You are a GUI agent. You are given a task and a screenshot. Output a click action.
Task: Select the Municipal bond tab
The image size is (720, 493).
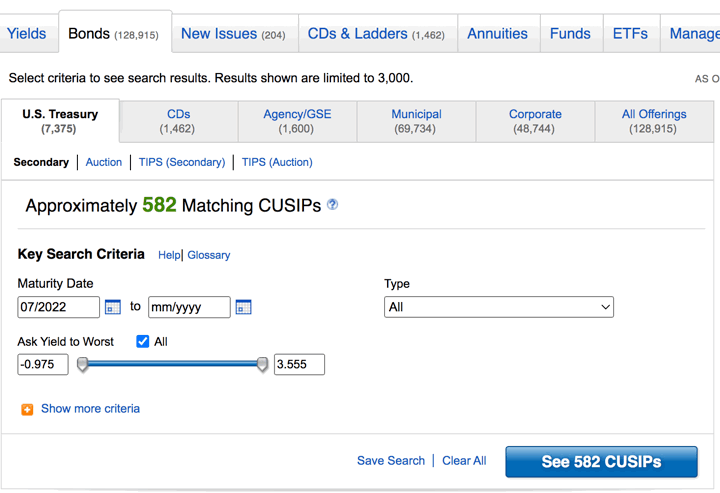pyautogui.click(x=417, y=121)
